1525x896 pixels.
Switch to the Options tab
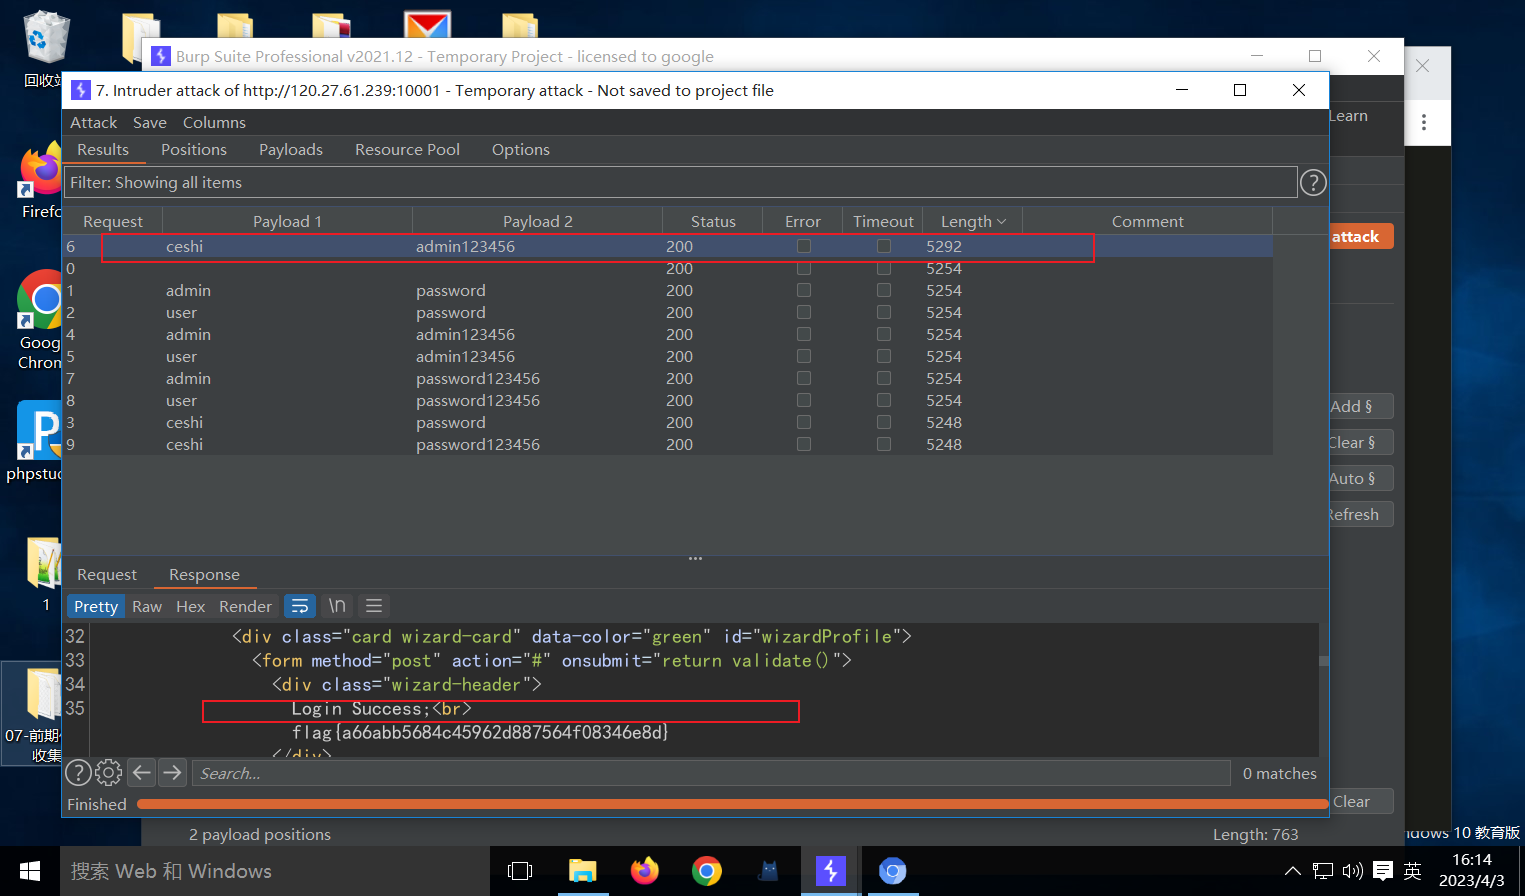[521, 149]
